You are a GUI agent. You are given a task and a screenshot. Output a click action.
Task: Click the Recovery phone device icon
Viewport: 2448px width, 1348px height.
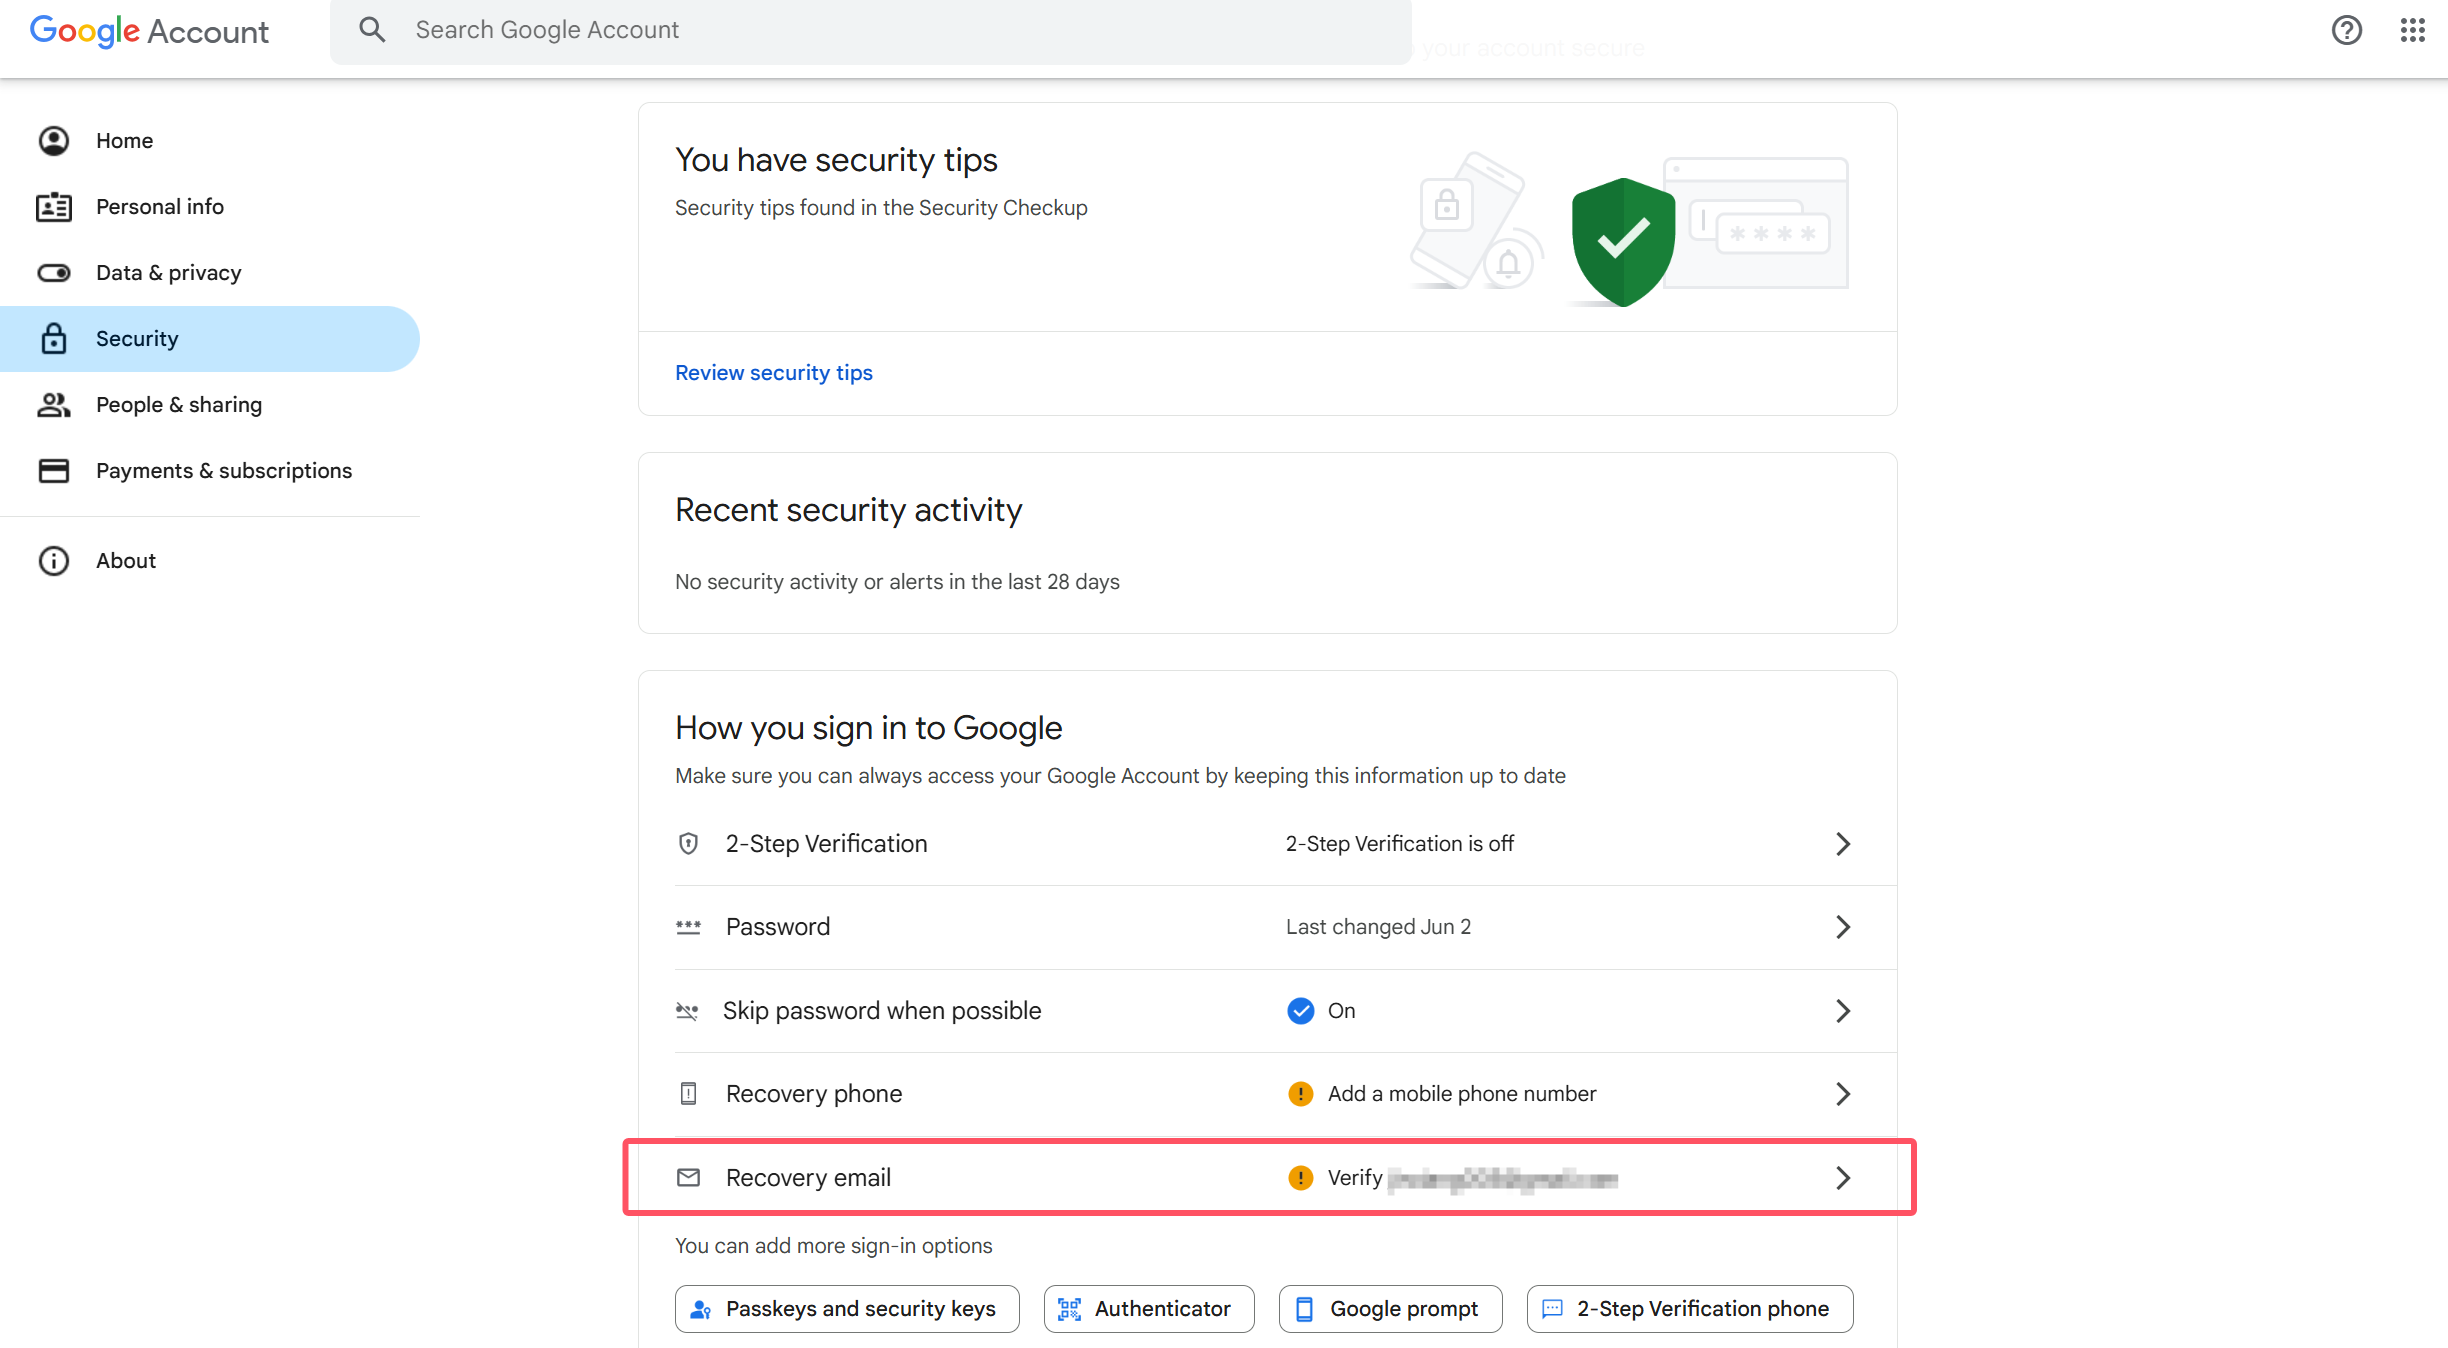[688, 1094]
